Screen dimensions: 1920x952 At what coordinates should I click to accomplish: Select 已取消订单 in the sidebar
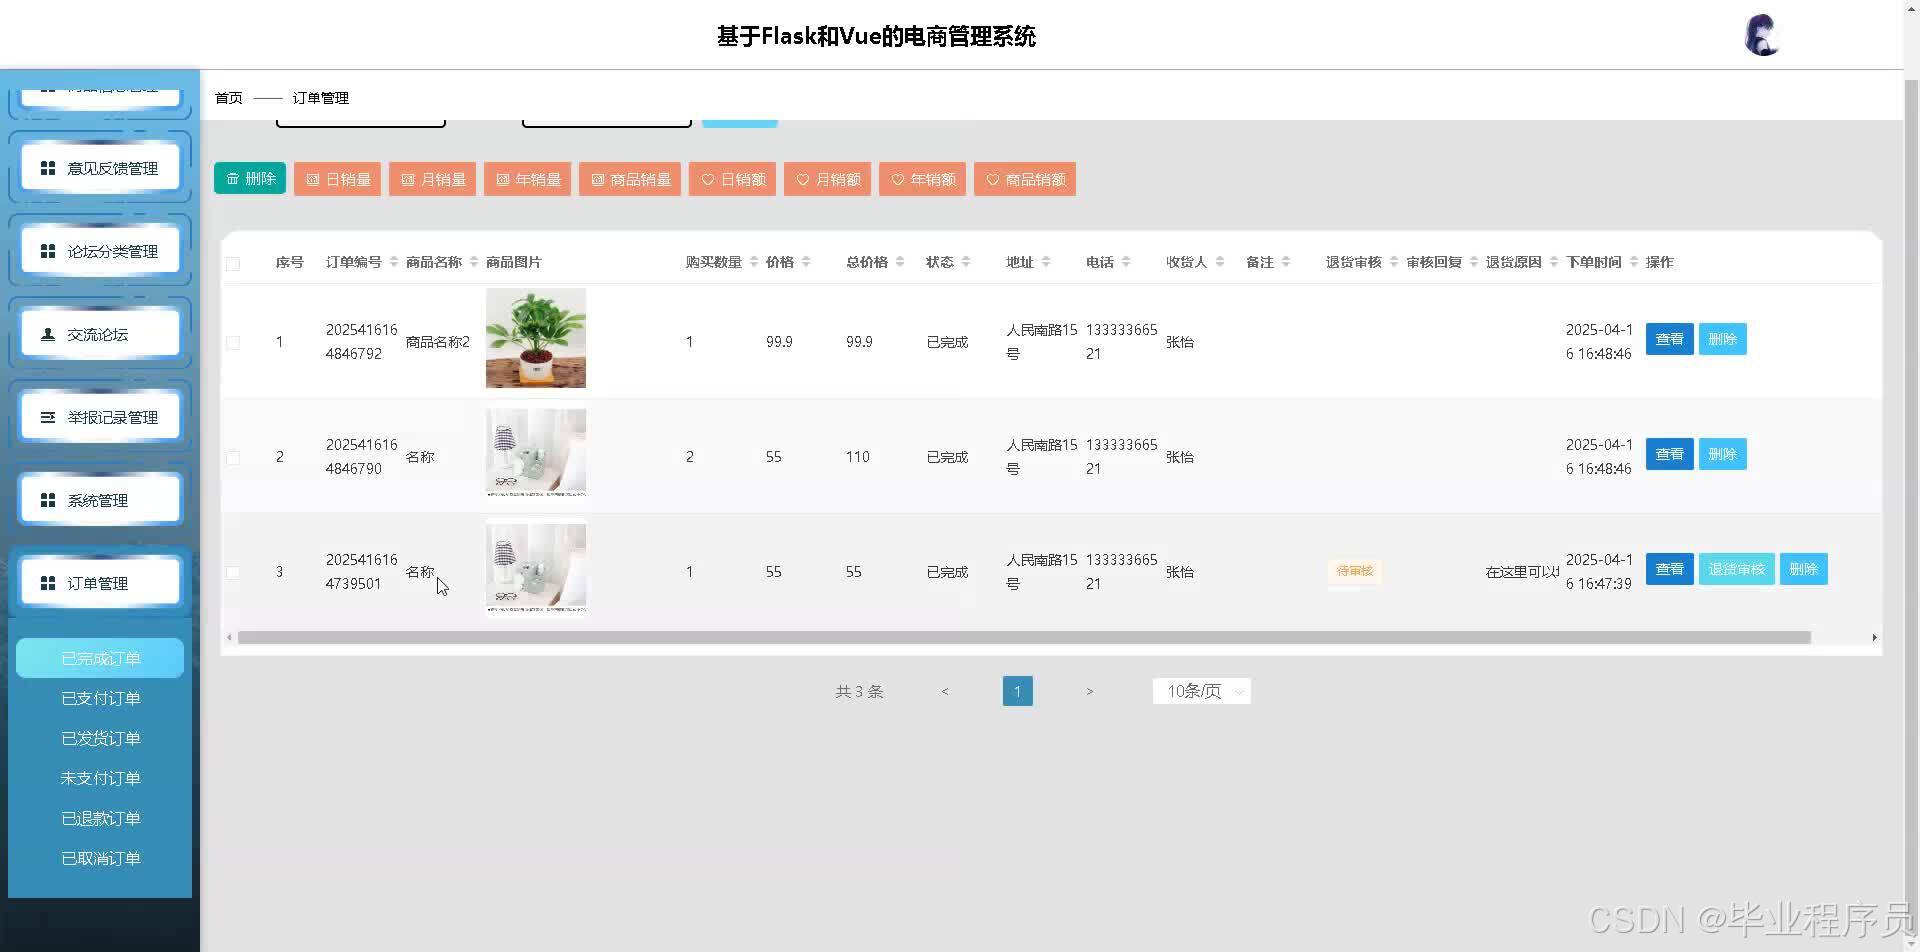100,858
